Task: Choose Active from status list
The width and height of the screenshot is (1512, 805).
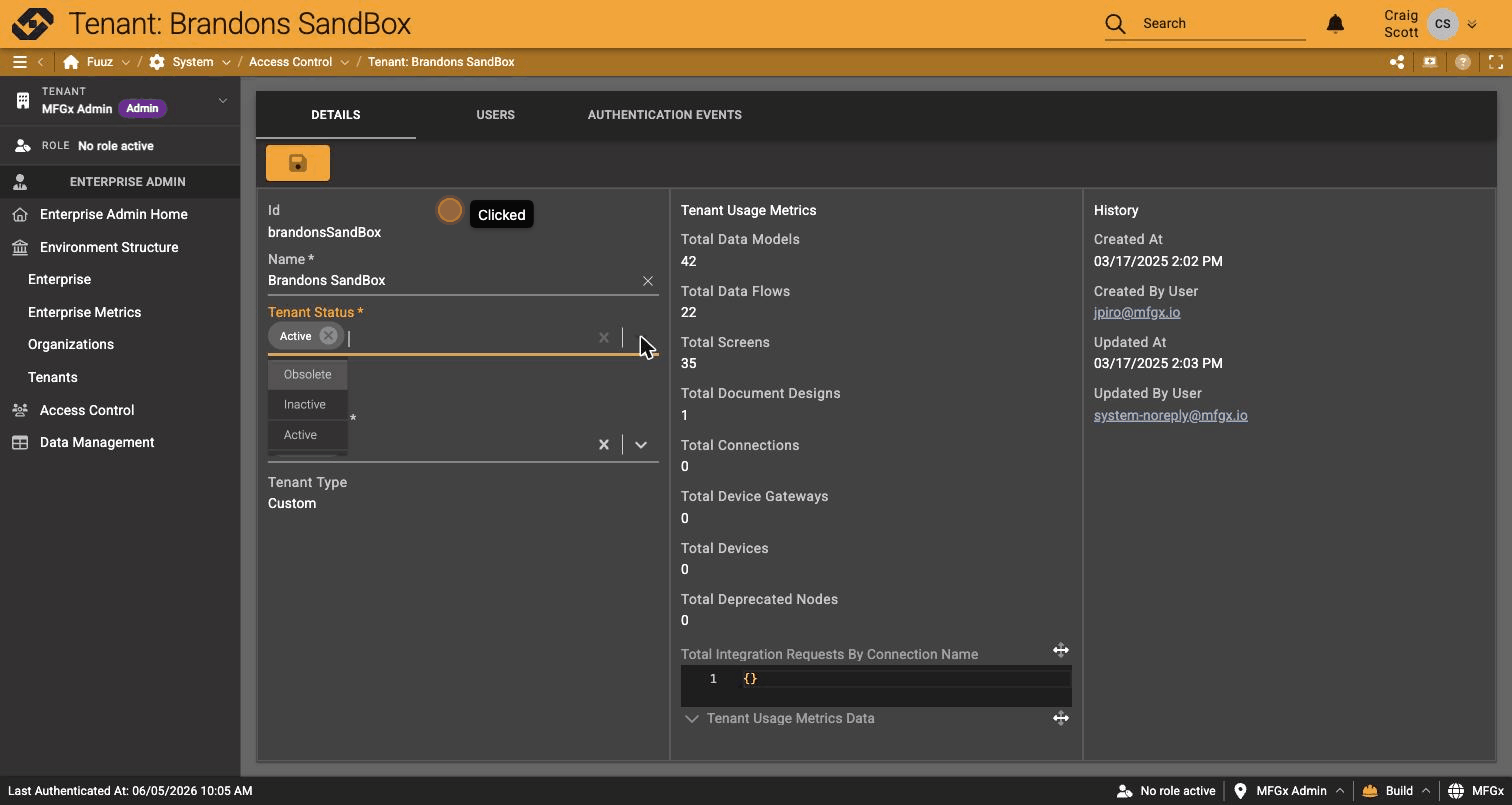Action: click(x=307, y=435)
